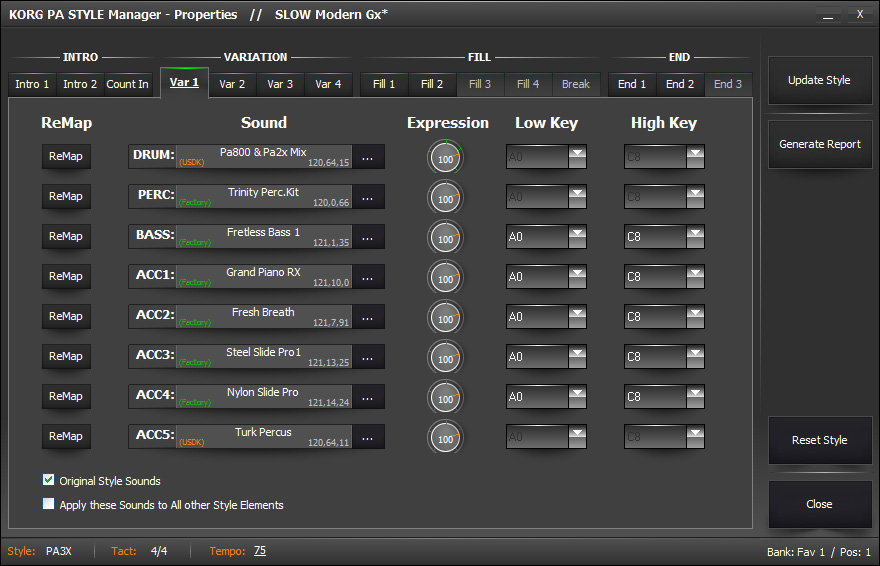
Task: Expand the ACC3 Low Key dropdown
Action: tap(577, 357)
